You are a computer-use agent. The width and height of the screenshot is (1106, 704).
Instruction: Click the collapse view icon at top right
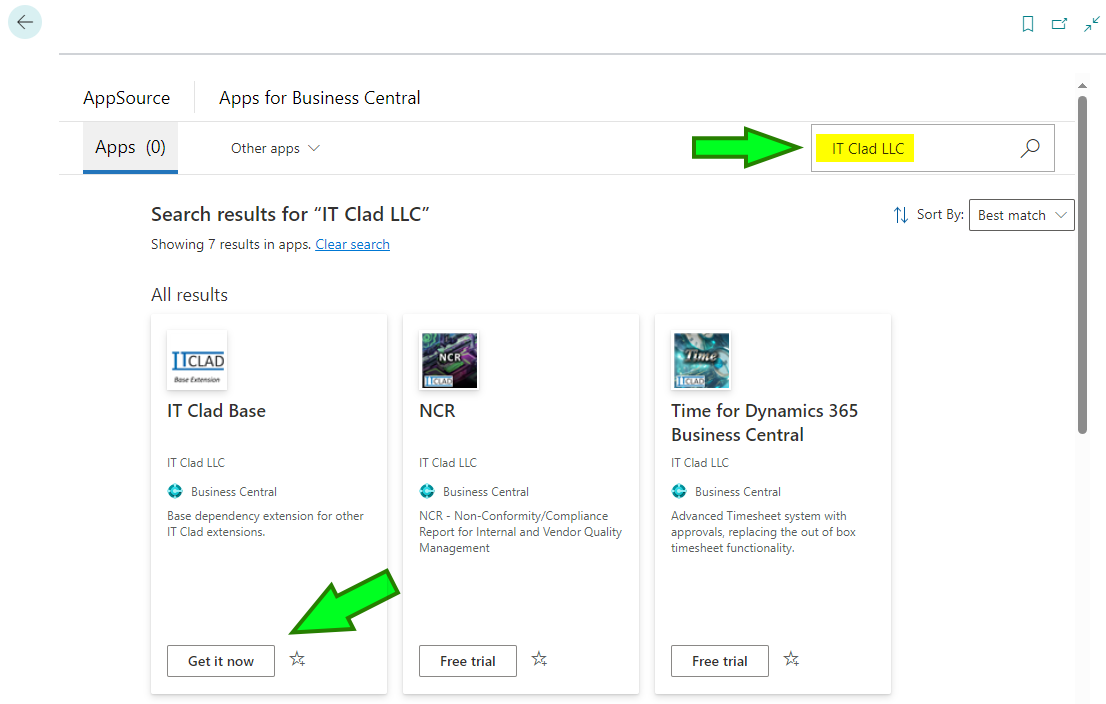click(x=1091, y=23)
